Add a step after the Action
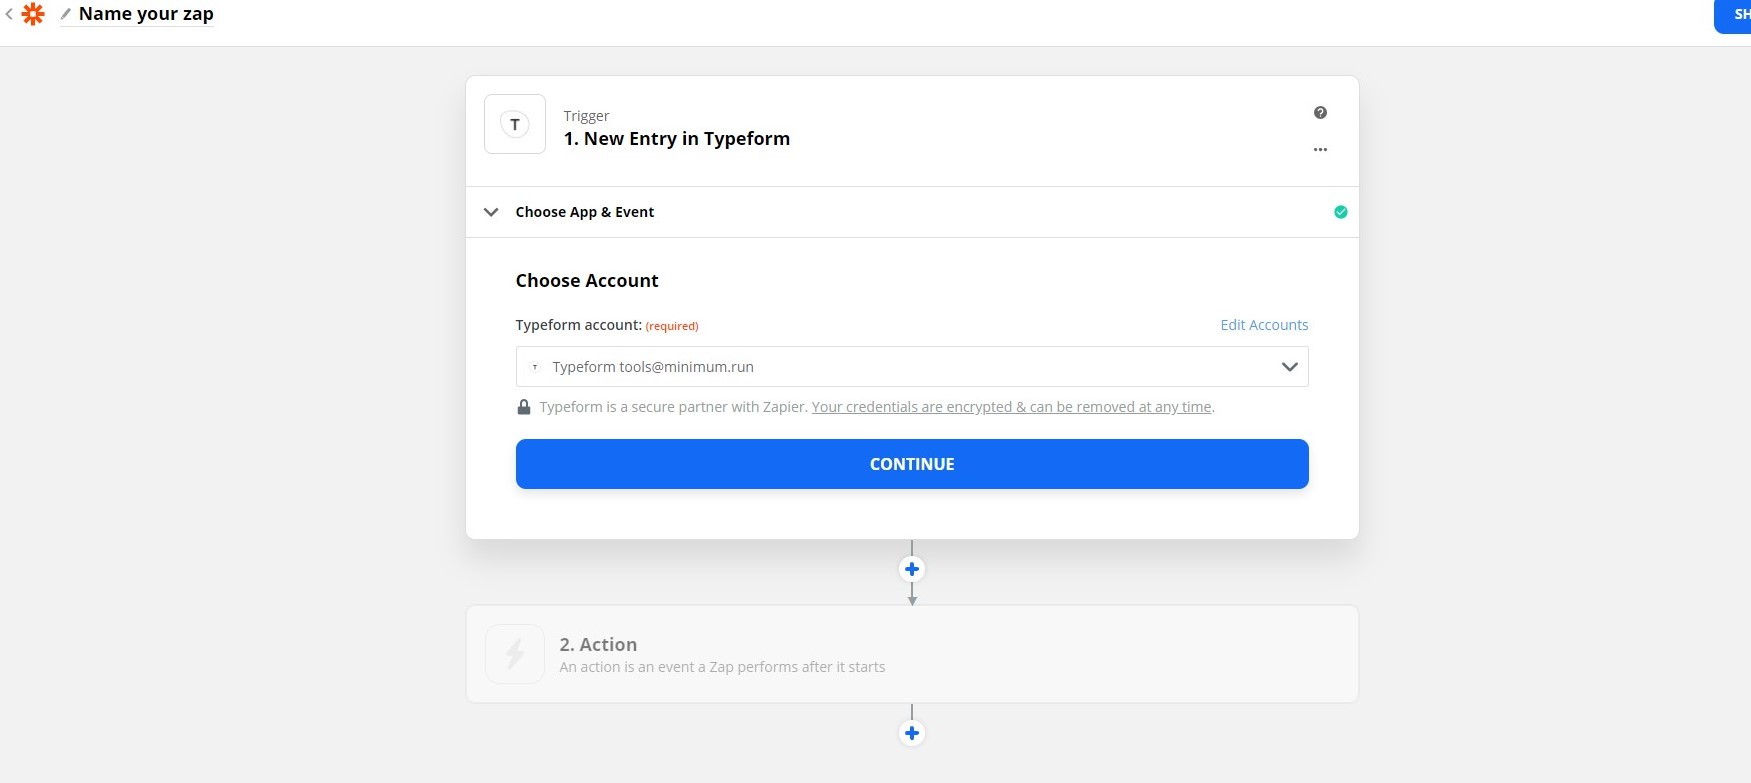Image resolution: width=1751 pixels, height=783 pixels. (912, 733)
